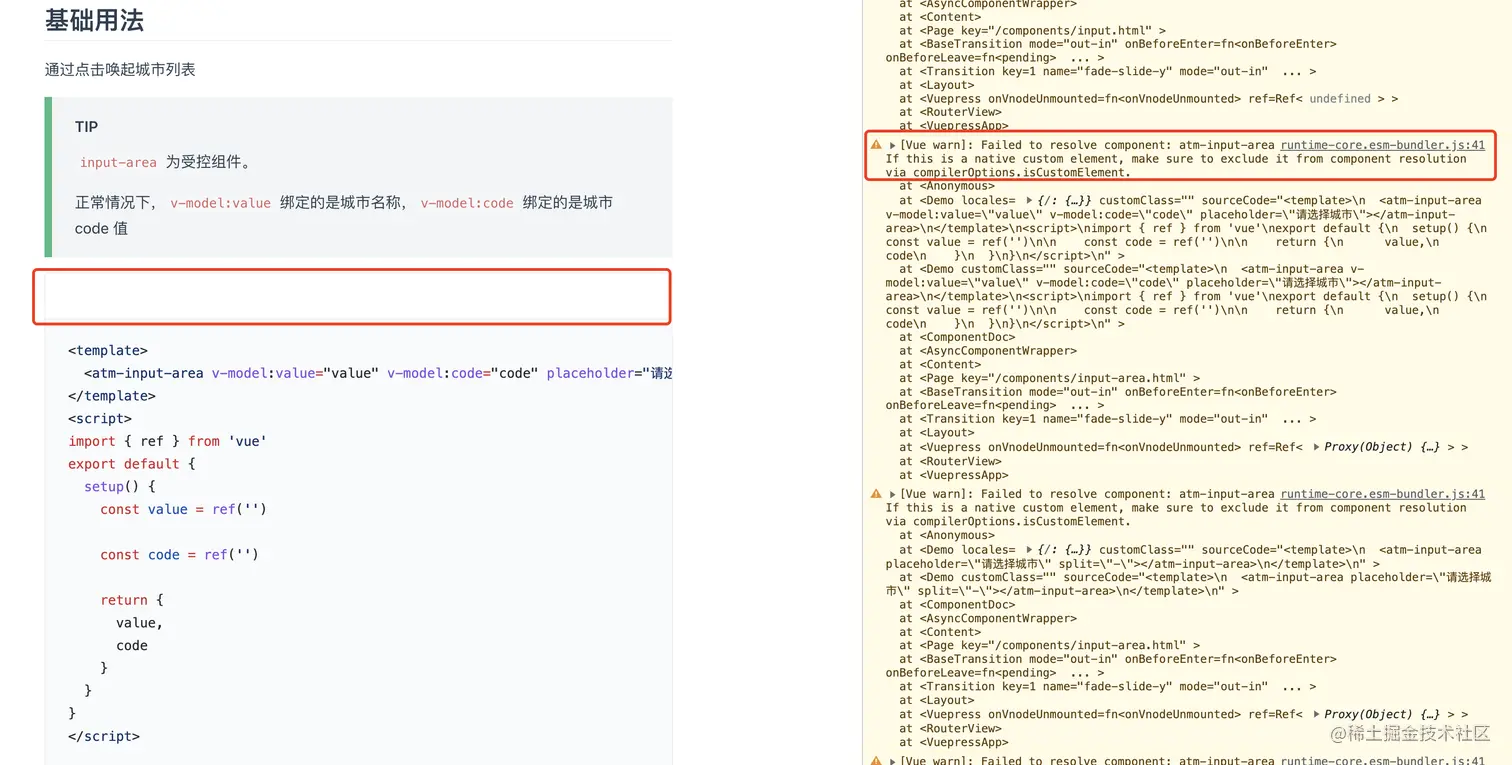Image resolution: width=1512 pixels, height=765 pixels.
Task: Click the const code = ref('') line
Action: click(179, 555)
